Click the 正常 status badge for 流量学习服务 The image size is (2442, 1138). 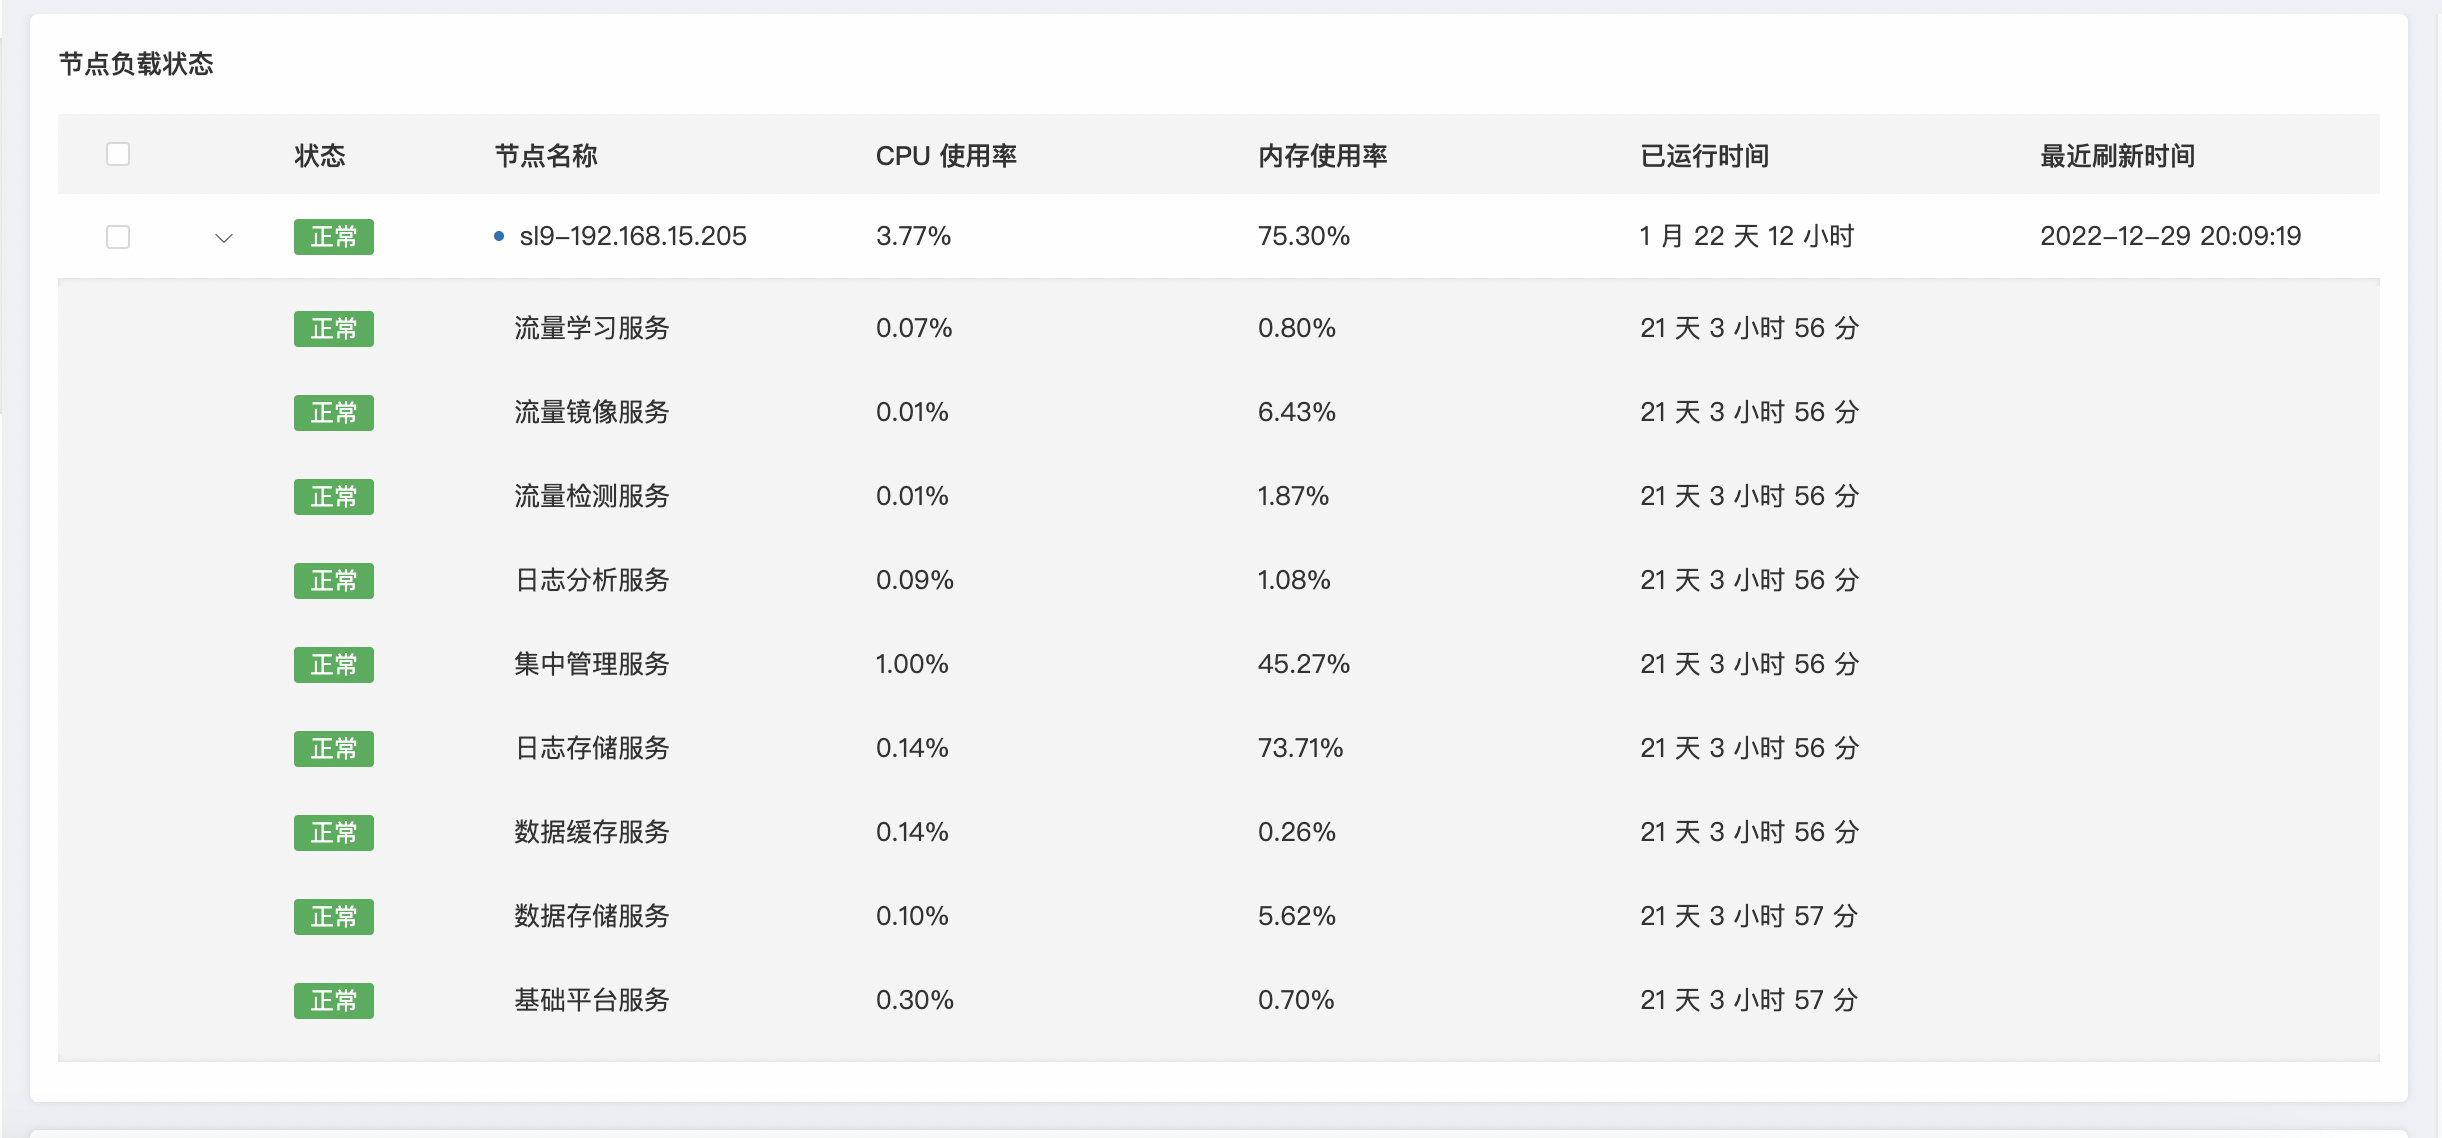tap(333, 329)
